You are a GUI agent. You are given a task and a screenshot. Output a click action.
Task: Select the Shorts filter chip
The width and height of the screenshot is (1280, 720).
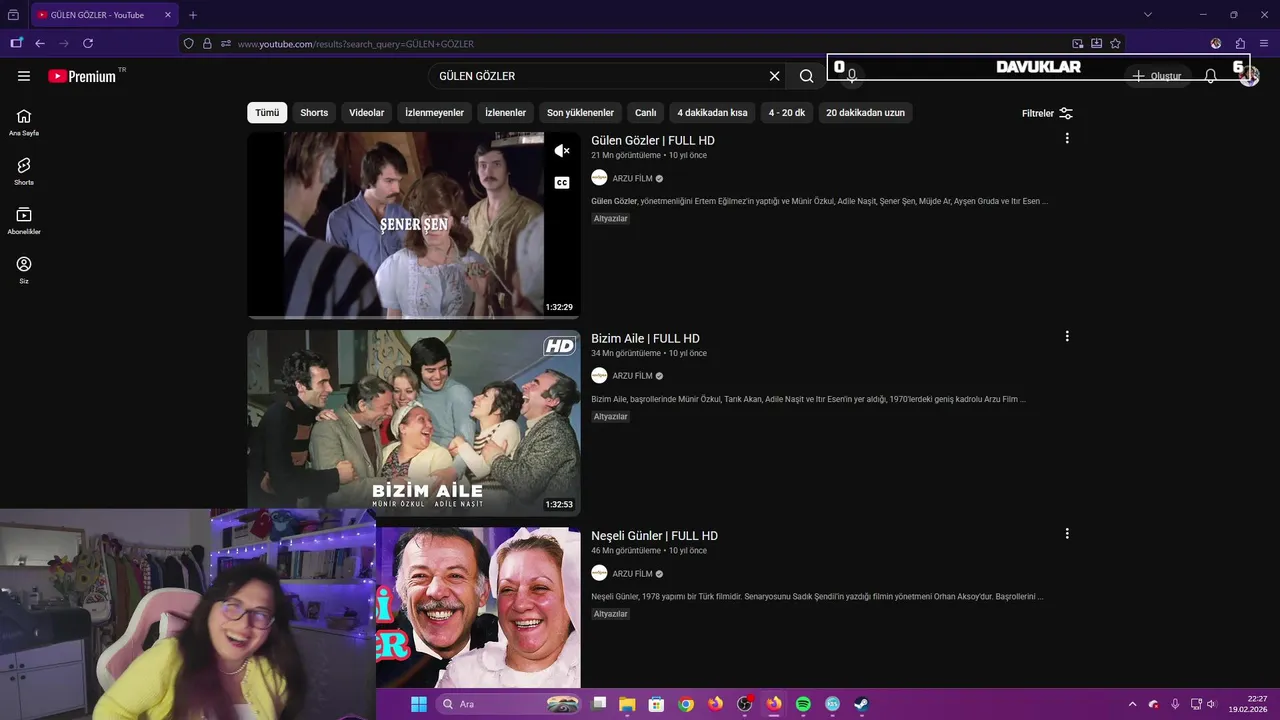(x=314, y=113)
